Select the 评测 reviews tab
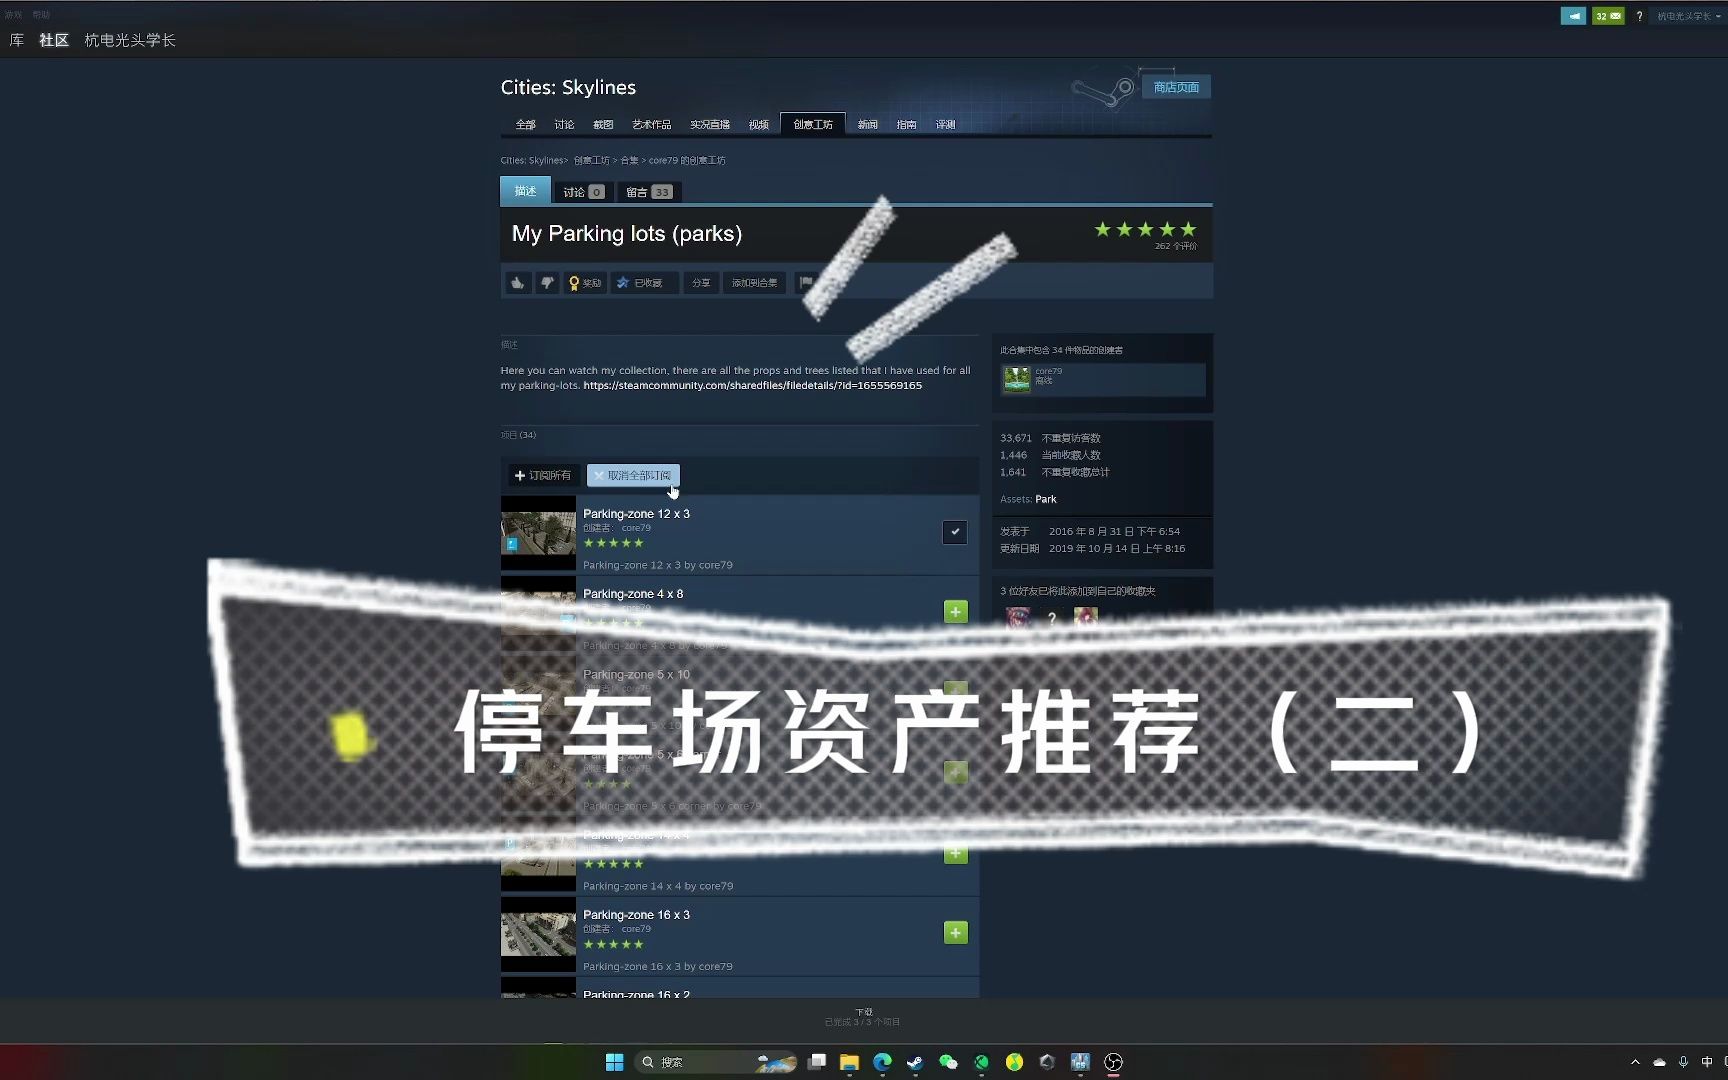 [x=945, y=124]
